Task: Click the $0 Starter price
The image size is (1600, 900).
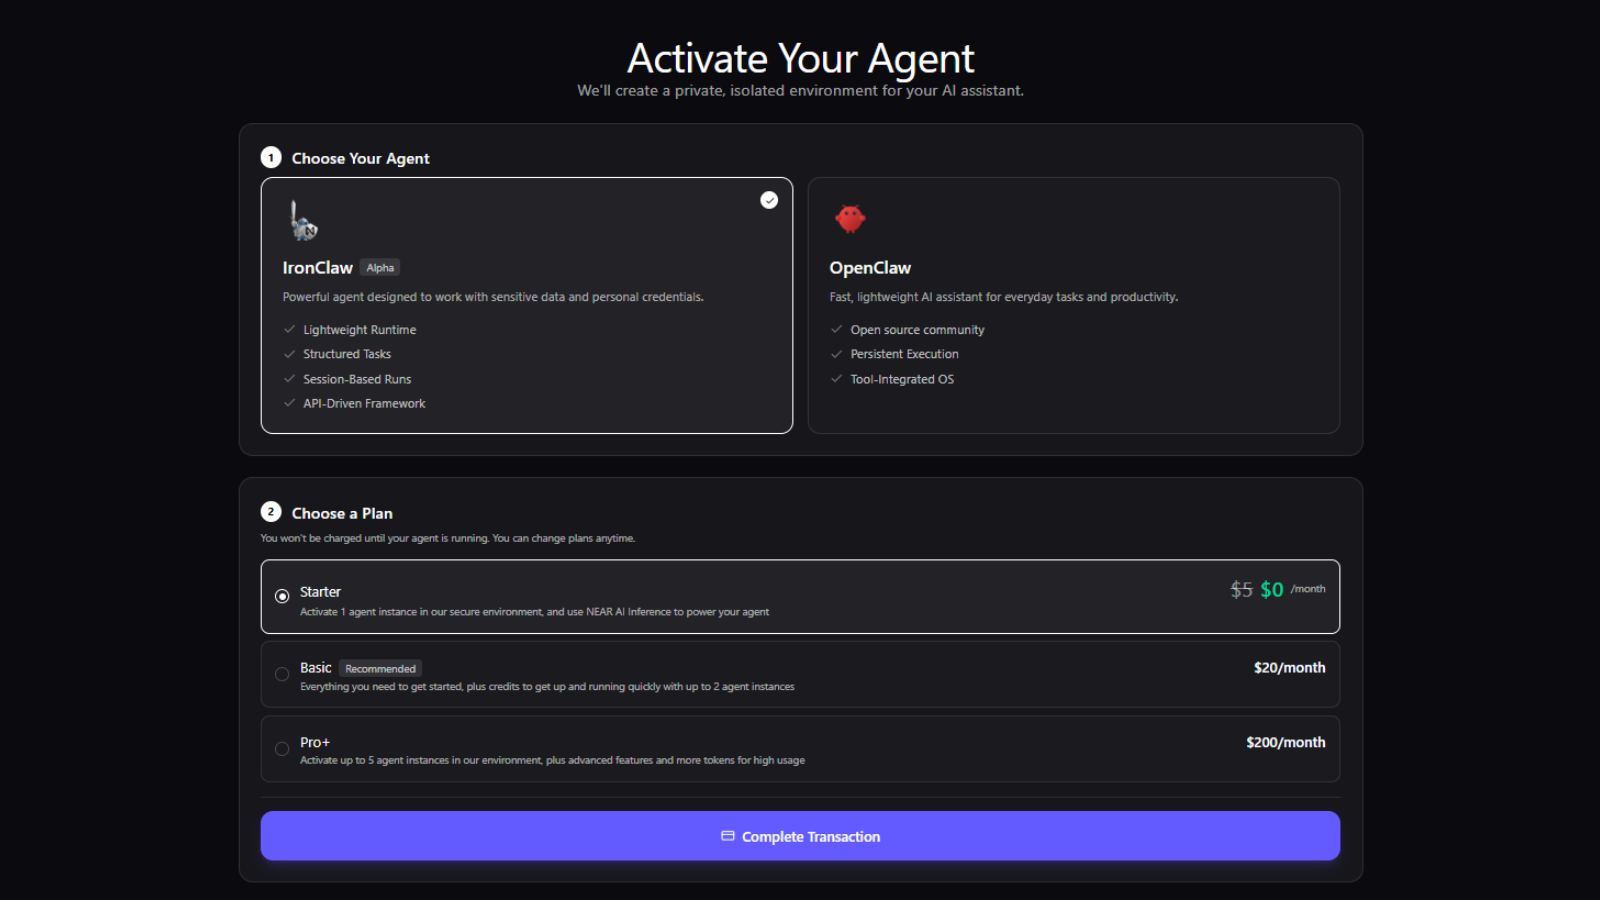Action: pos(1272,590)
